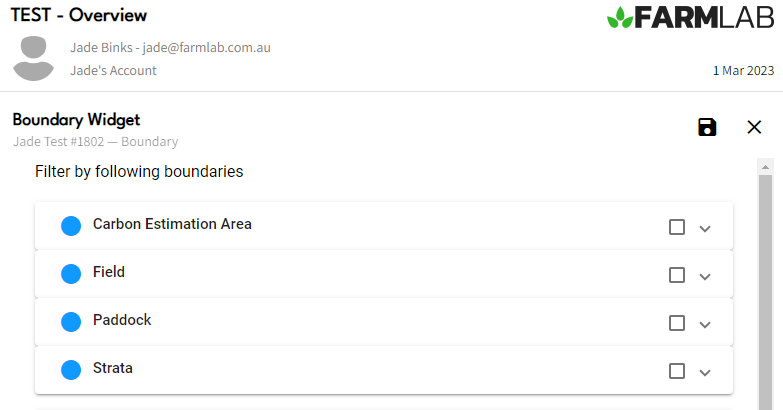Click the Jade's Account text
Viewport: 783px width, 410px height.
[x=113, y=71]
